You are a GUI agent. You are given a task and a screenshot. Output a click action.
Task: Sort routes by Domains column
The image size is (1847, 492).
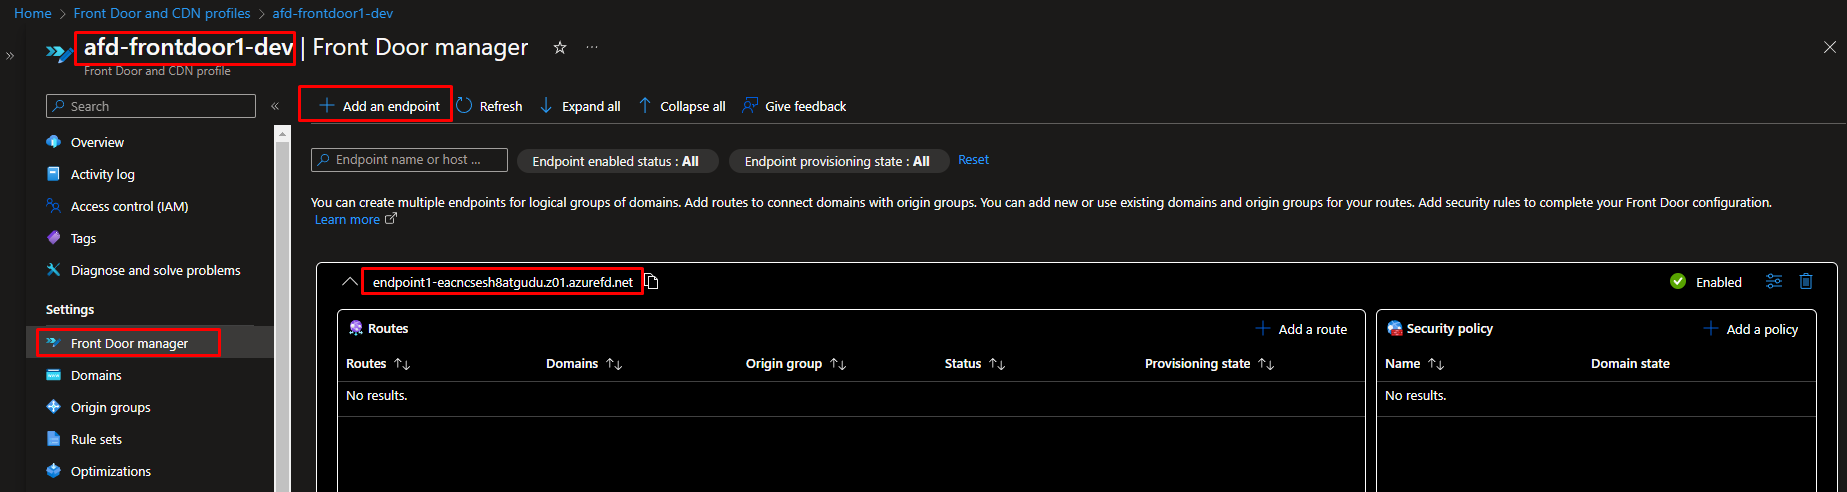coord(584,364)
